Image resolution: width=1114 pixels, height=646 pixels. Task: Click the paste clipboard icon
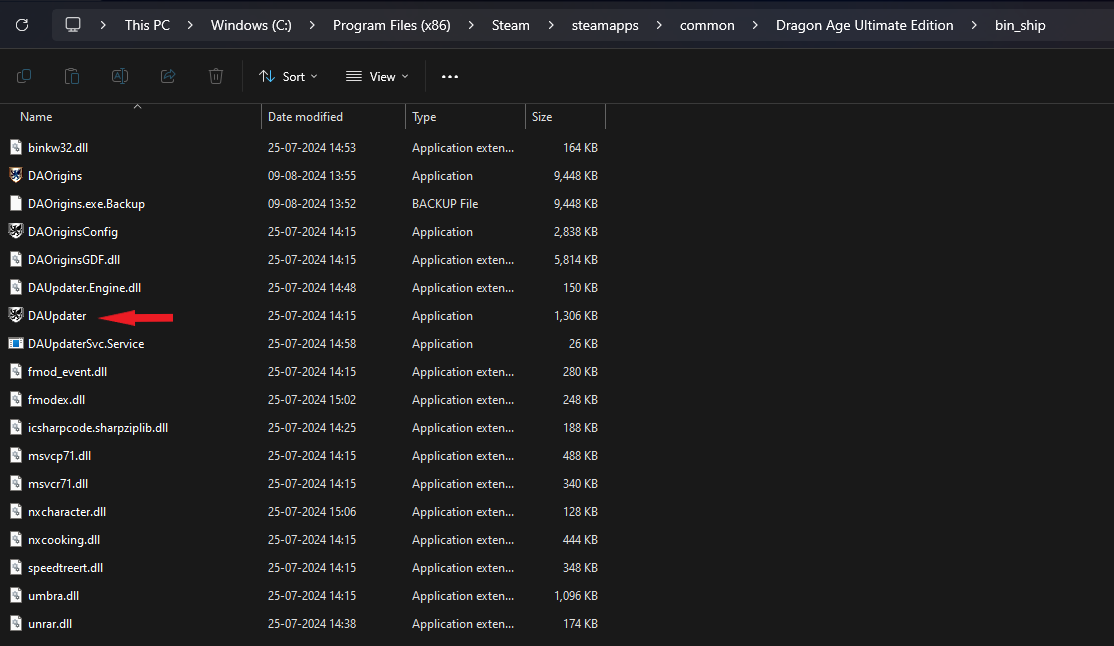click(x=72, y=76)
